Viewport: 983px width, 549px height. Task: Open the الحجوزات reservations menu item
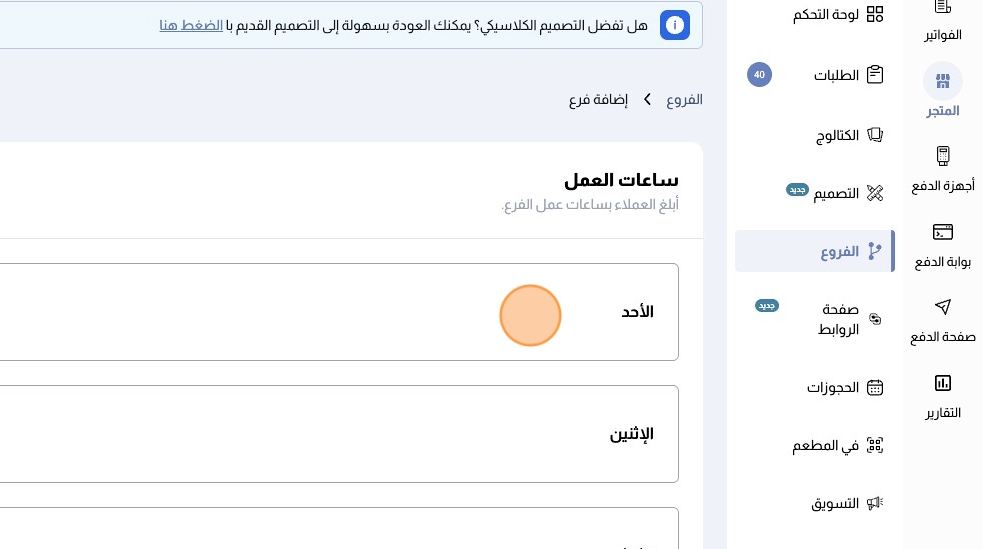point(834,387)
